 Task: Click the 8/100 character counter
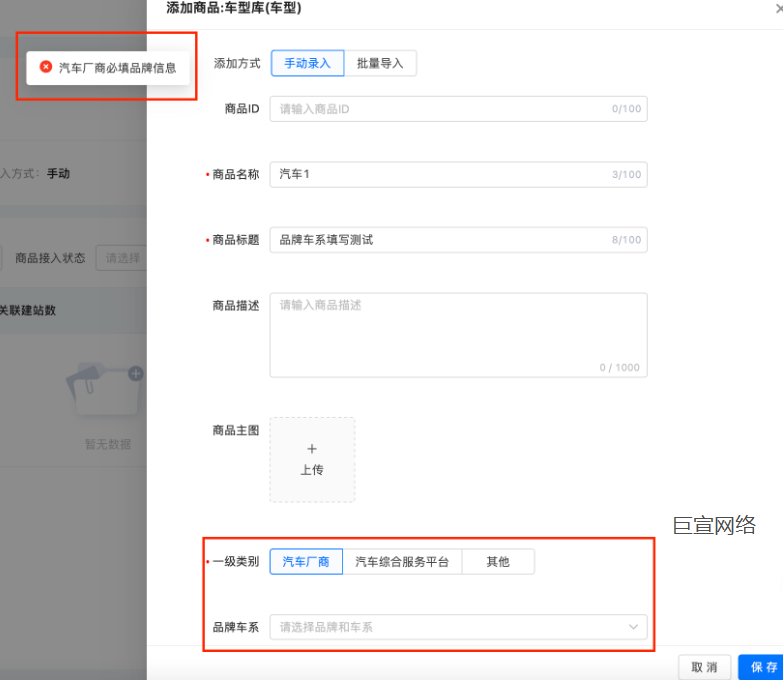626,240
